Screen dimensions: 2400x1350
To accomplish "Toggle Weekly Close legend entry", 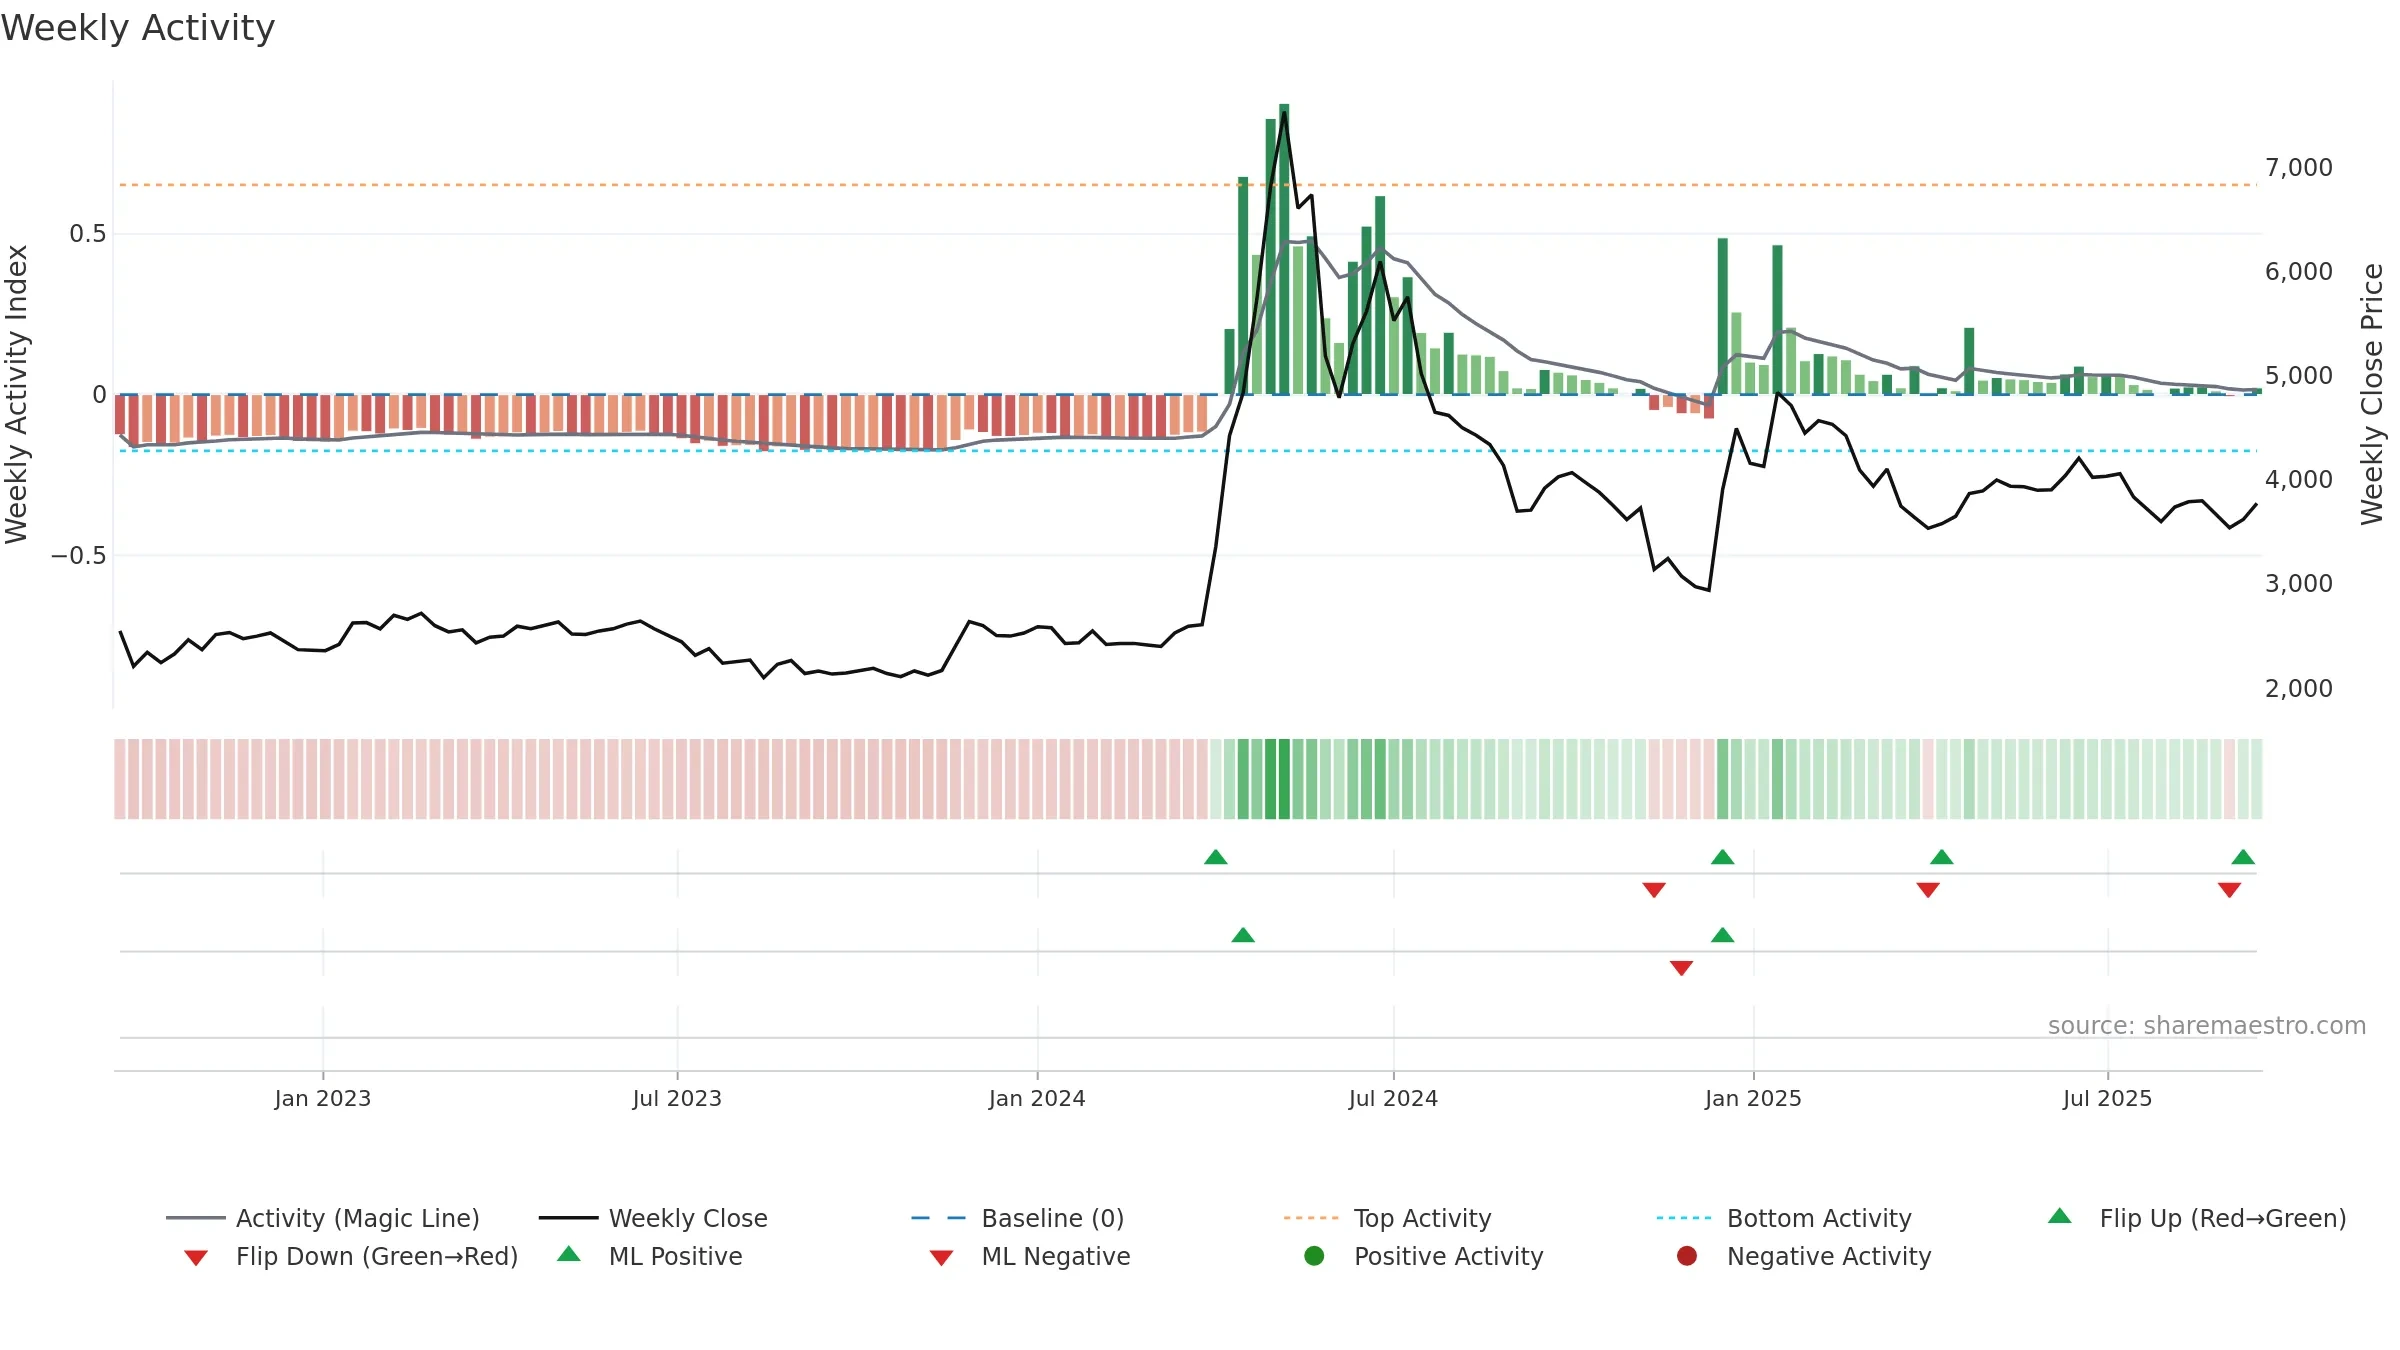I will click(653, 1218).
